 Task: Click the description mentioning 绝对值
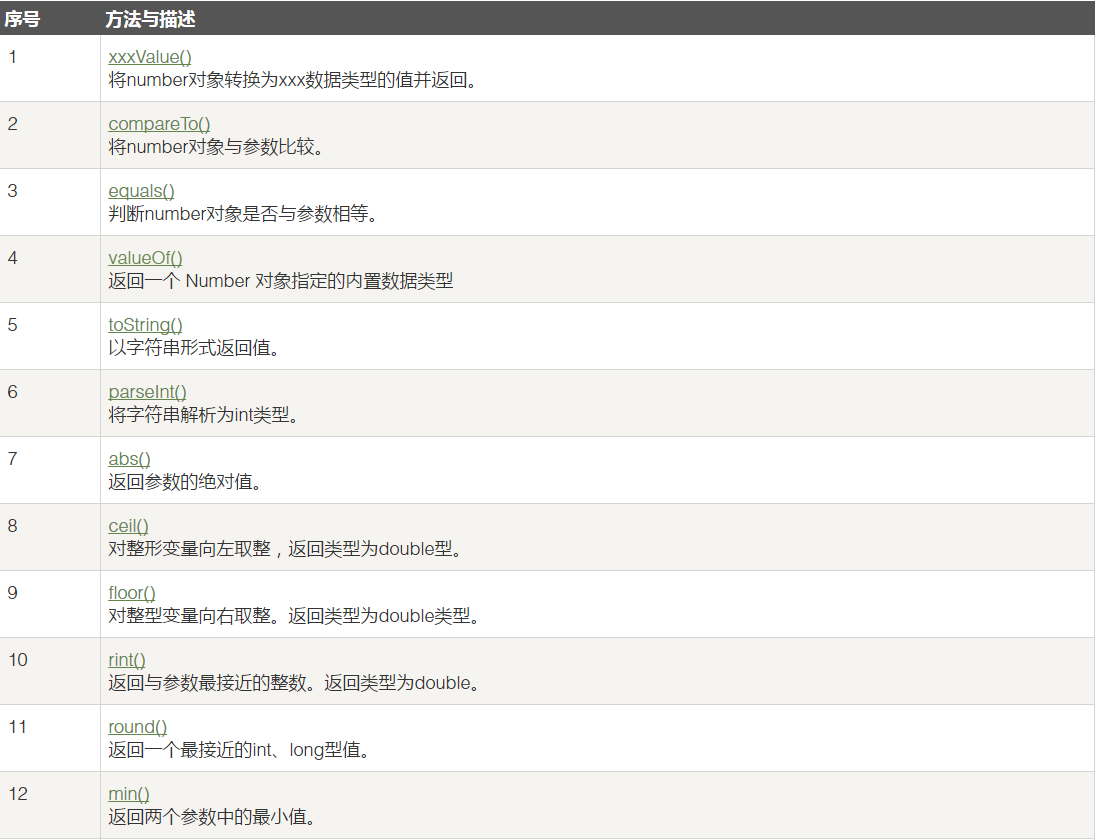(x=184, y=482)
